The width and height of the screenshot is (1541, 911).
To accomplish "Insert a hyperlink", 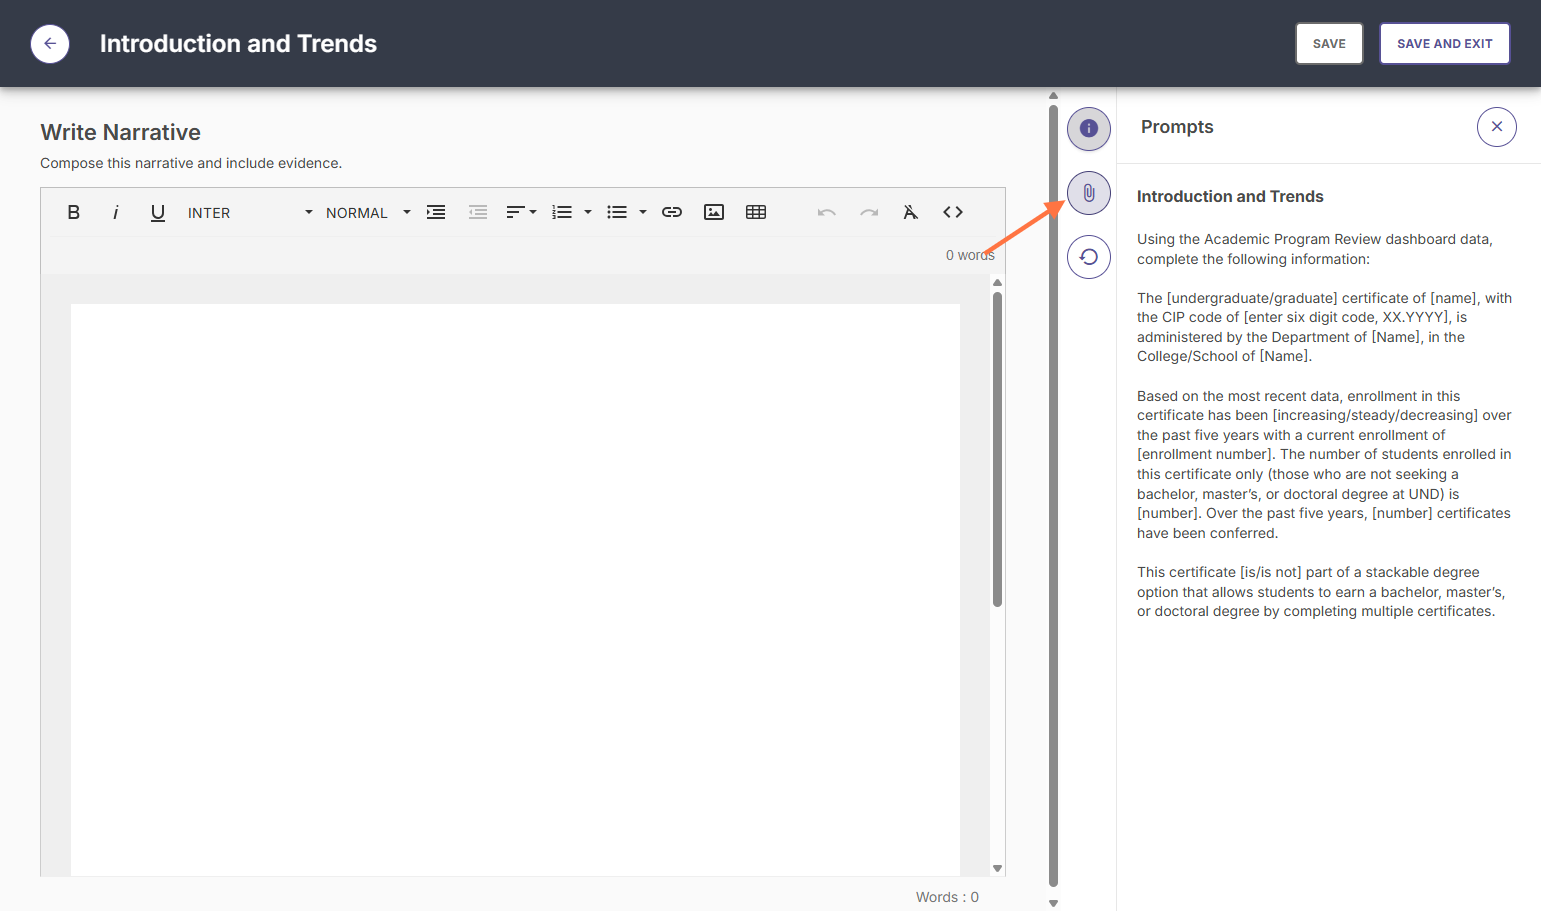I will pos(672,212).
